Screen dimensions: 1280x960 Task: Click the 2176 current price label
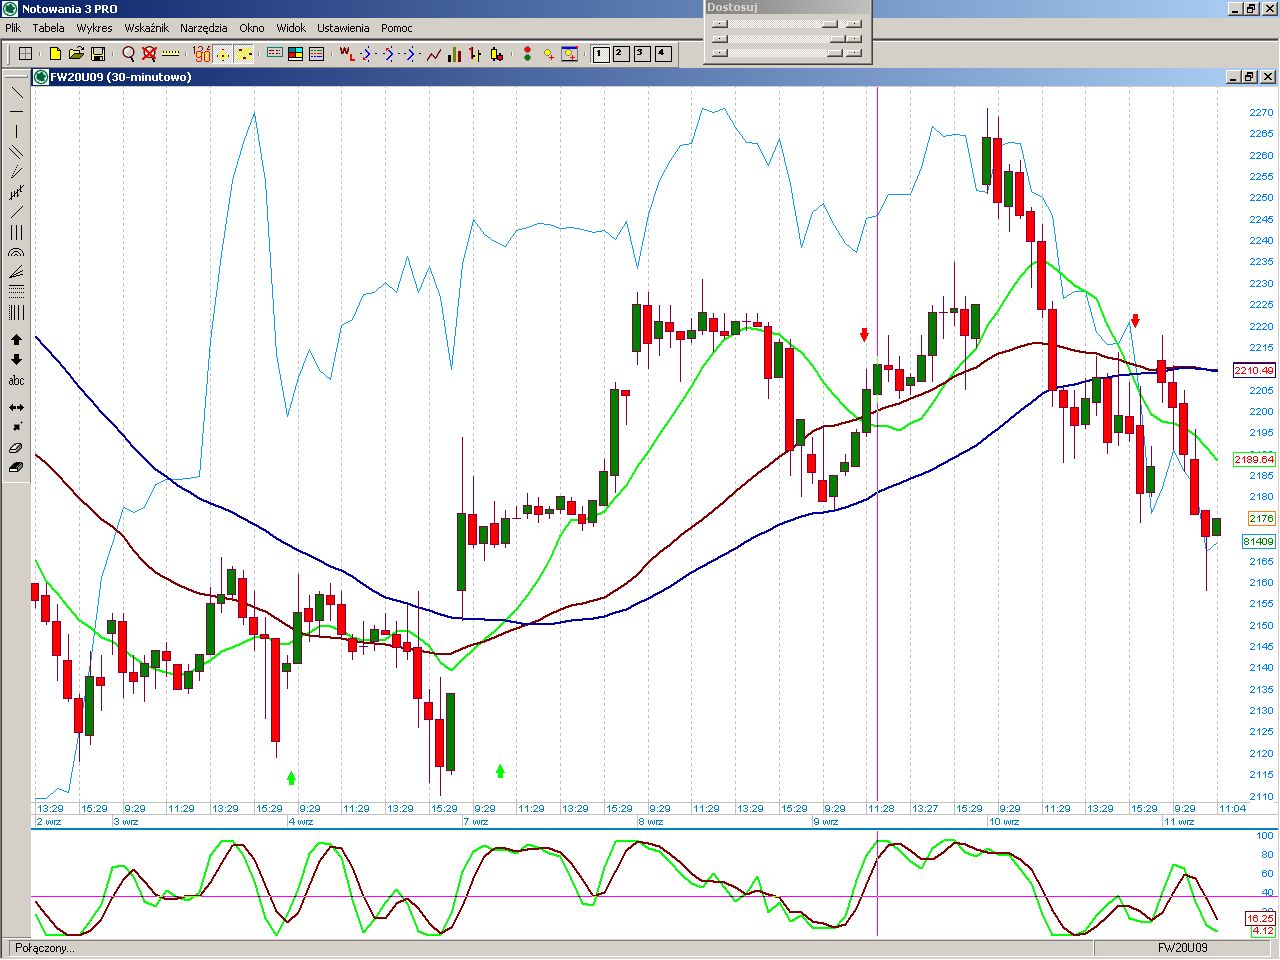tap(1262, 519)
